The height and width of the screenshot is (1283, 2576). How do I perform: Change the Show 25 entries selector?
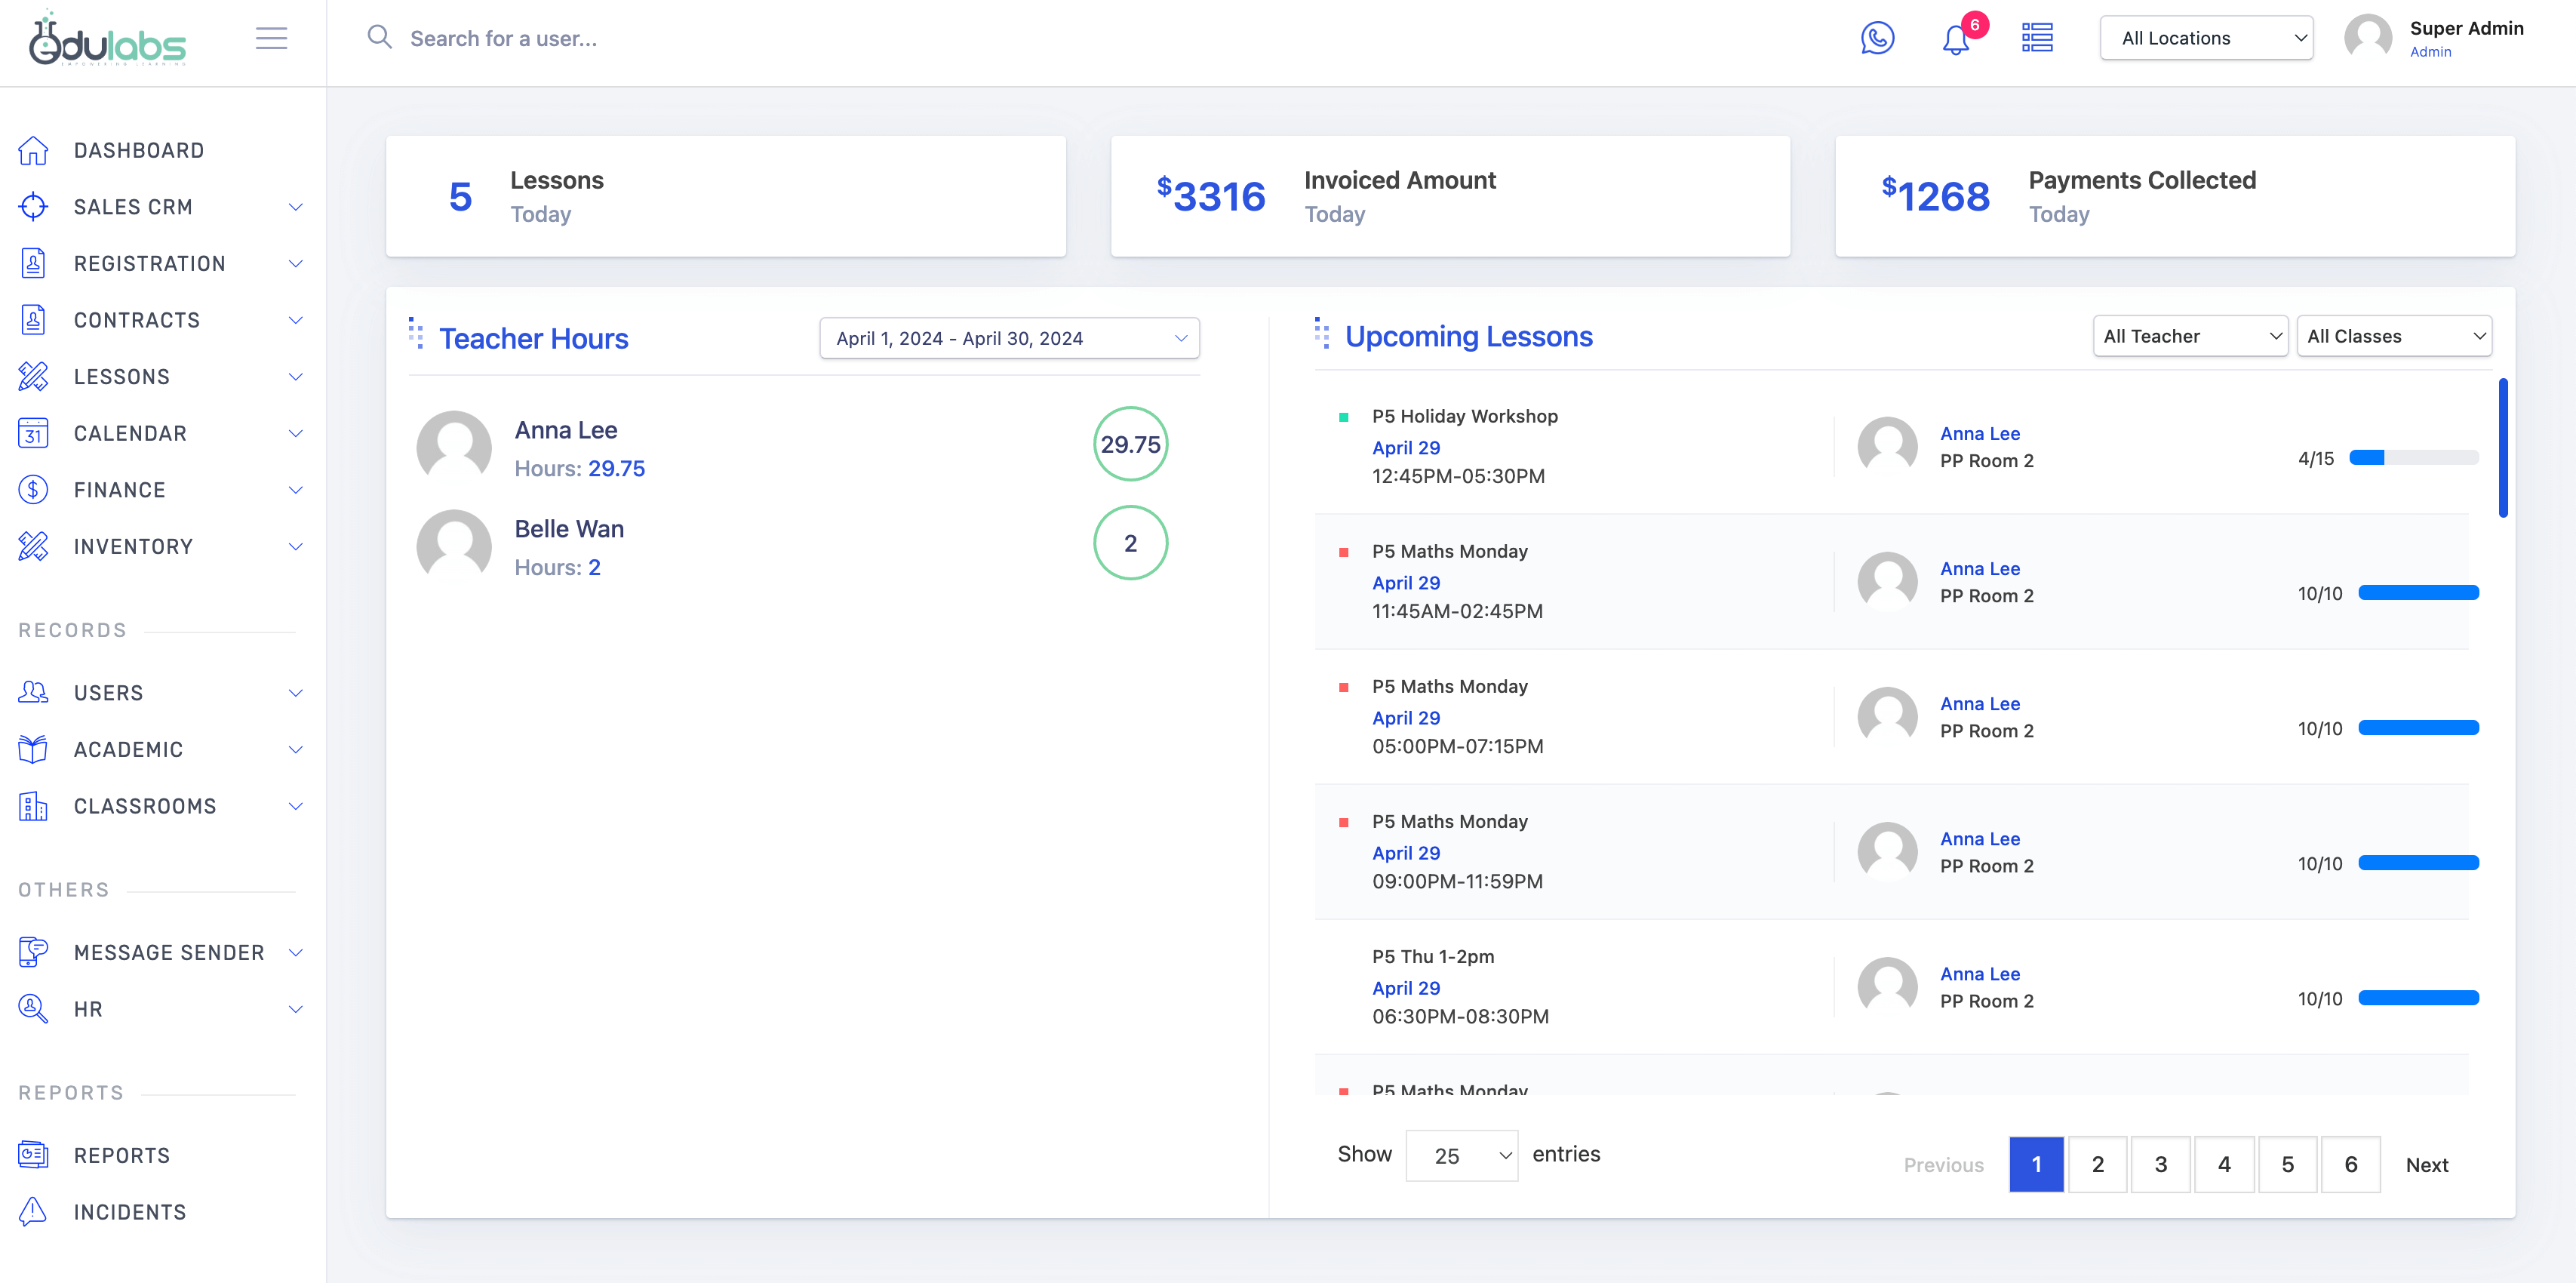click(1461, 1155)
